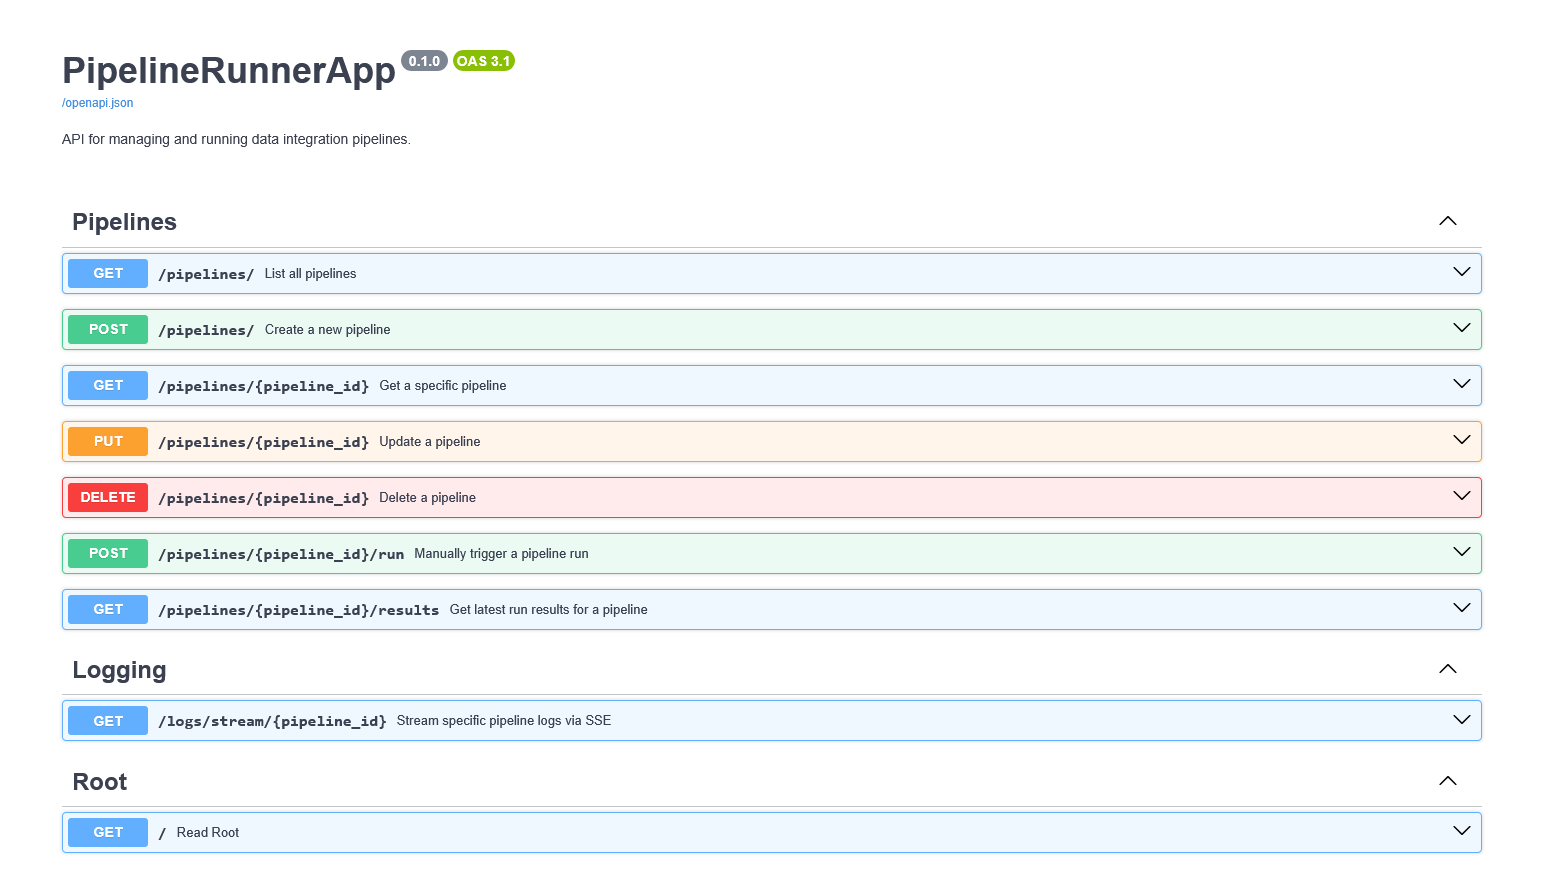Image resolution: width=1541 pixels, height=890 pixels.
Task: Open the /pipelines/{pipeline_id}/run endpoint path
Action: pyautogui.click(x=281, y=554)
